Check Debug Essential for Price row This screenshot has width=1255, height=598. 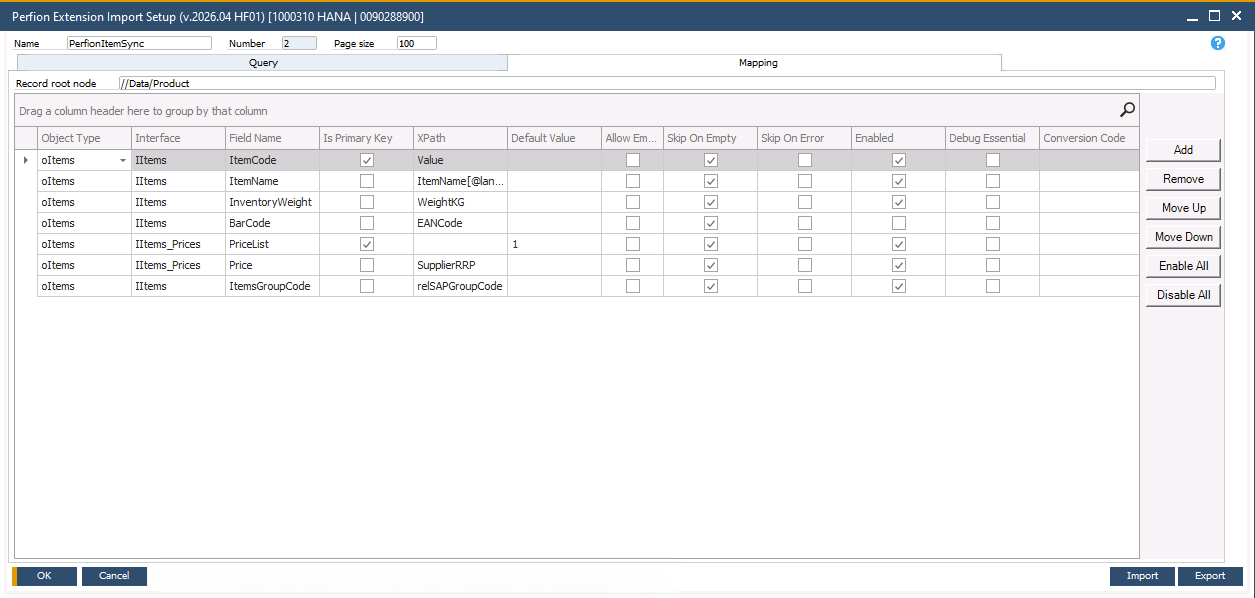(x=993, y=265)
